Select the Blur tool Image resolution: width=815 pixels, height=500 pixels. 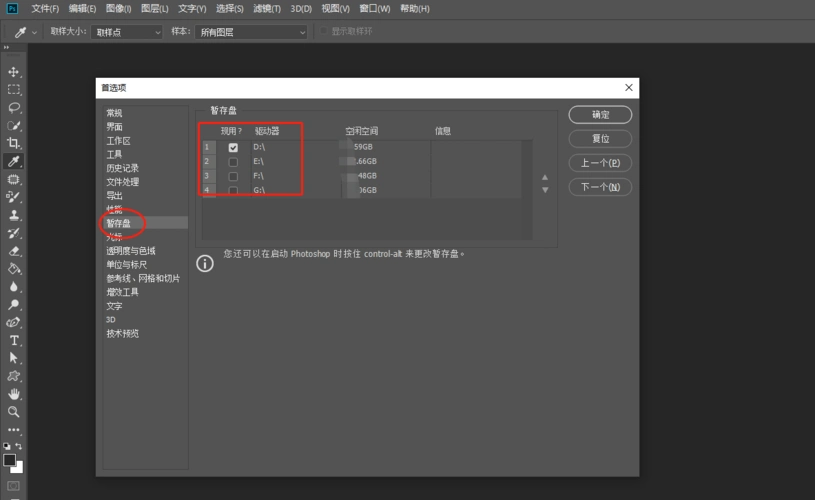[14, 287]
